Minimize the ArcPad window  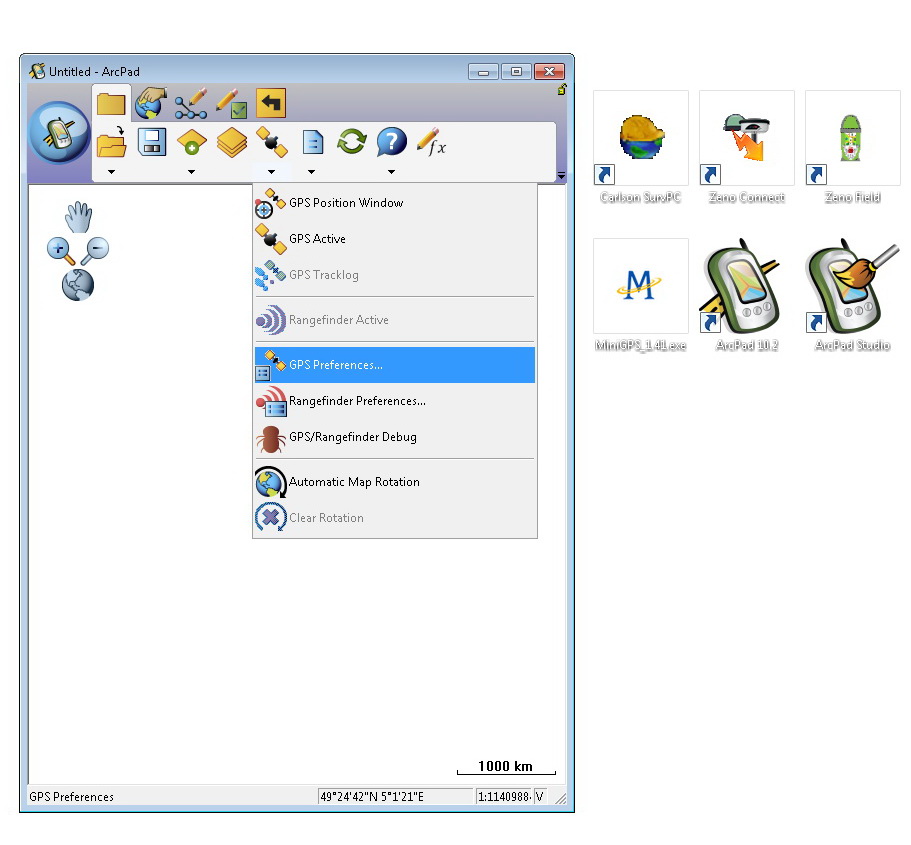click(483, 71)
